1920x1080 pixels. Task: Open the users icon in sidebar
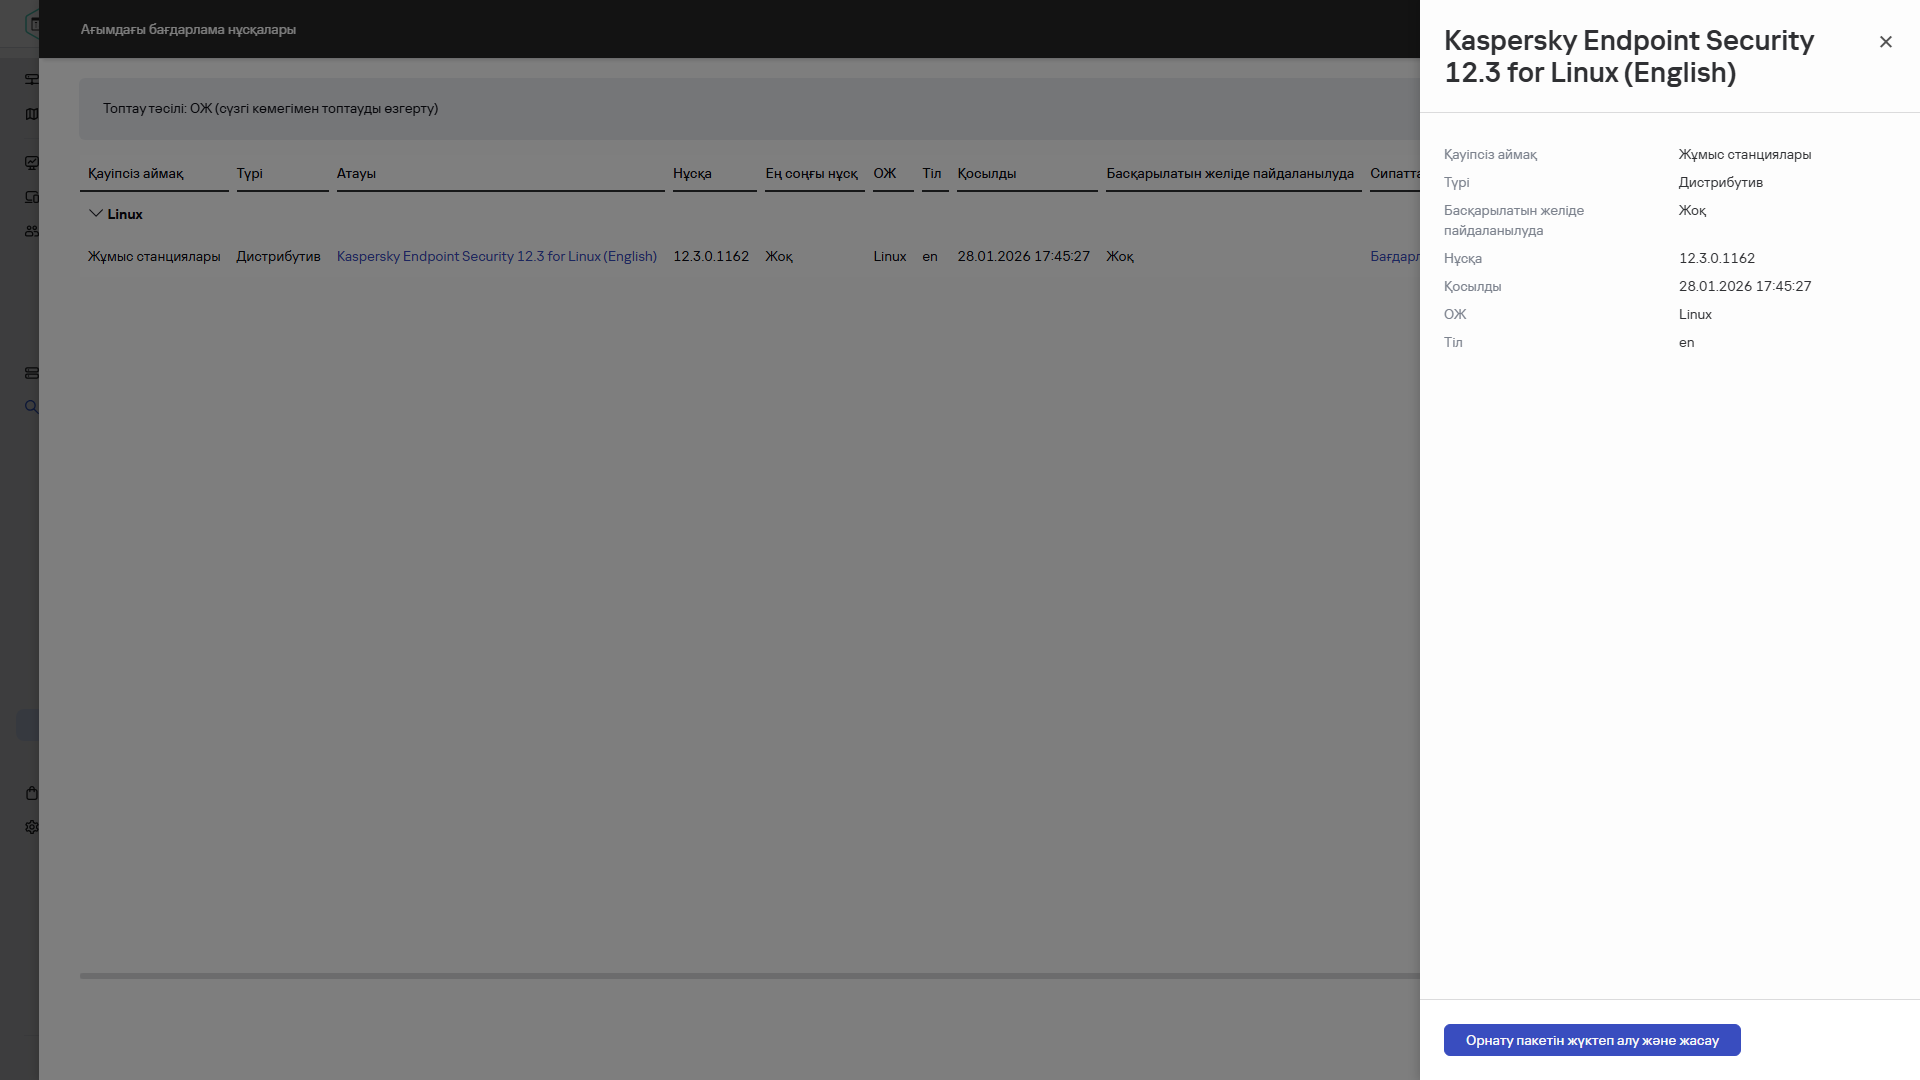pos(32,231)
